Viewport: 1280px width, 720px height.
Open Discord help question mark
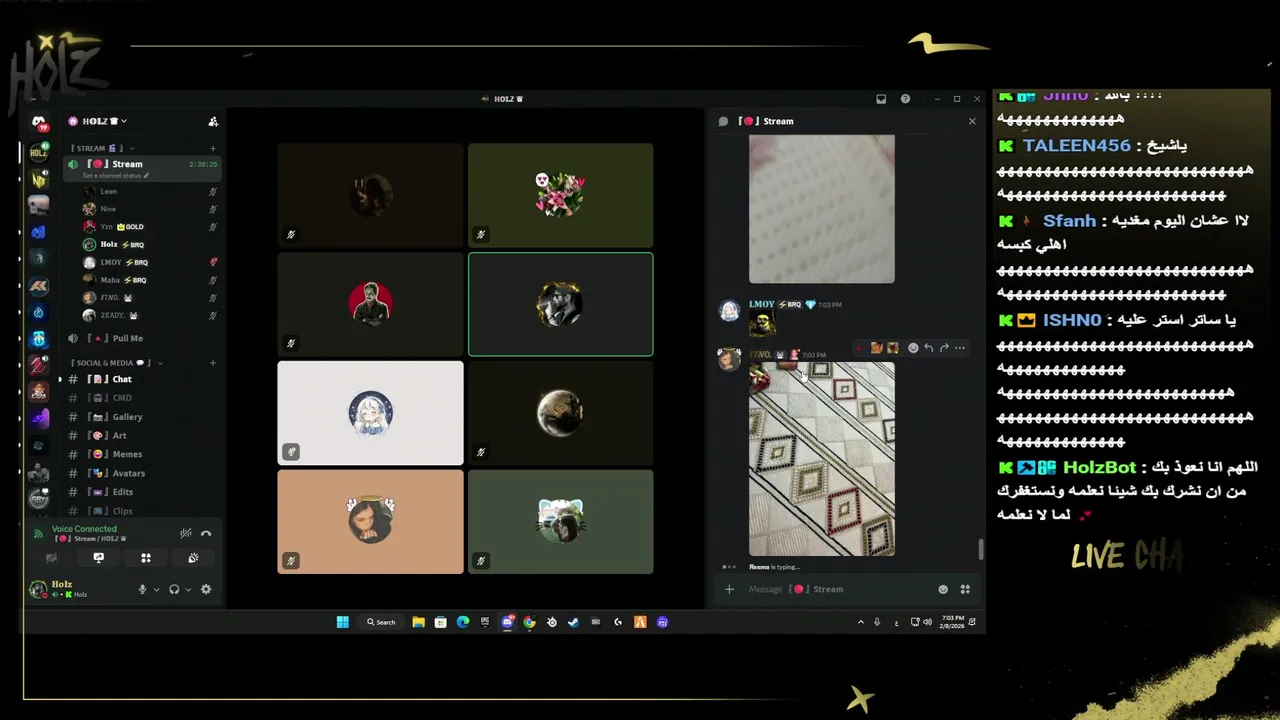click(x=905, y=99)
